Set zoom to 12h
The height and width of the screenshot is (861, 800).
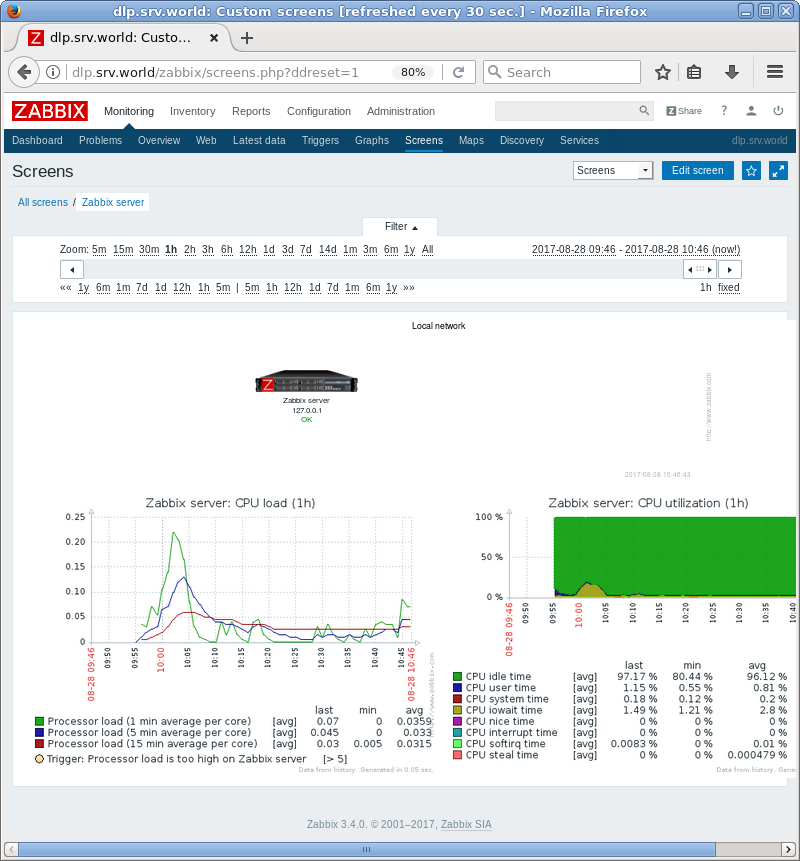pos(248,250)
